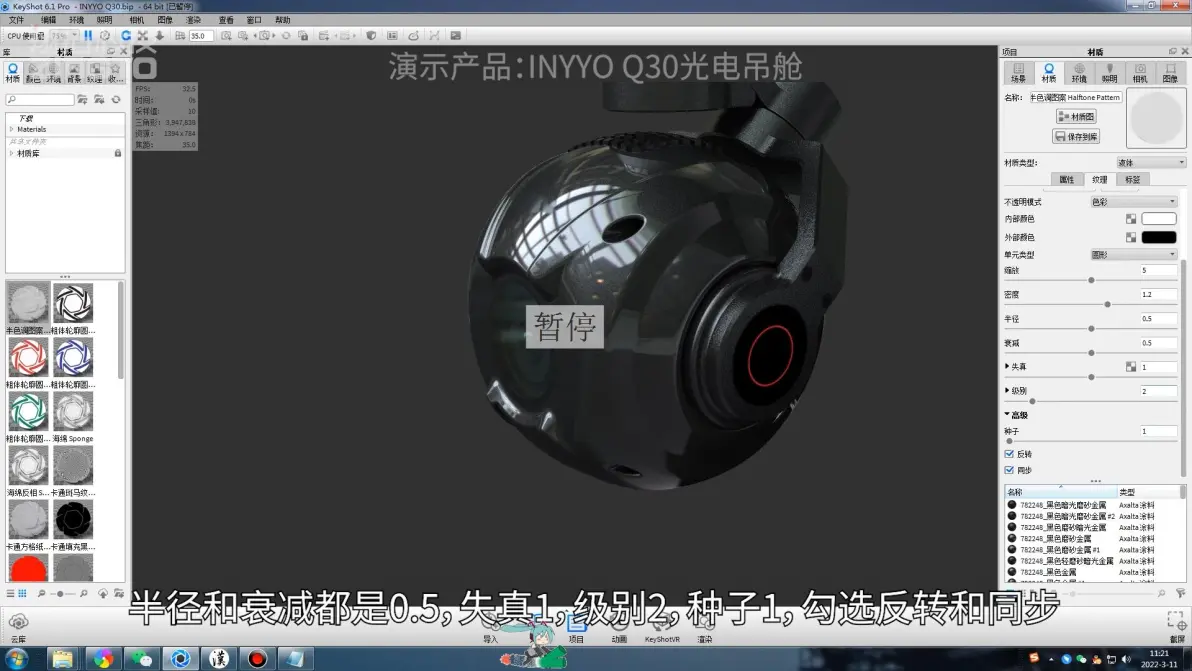The height and width of the screenshot is (671, 1192).
Task: Click the refresh icon beside library search
Action: tap(116, 100)
